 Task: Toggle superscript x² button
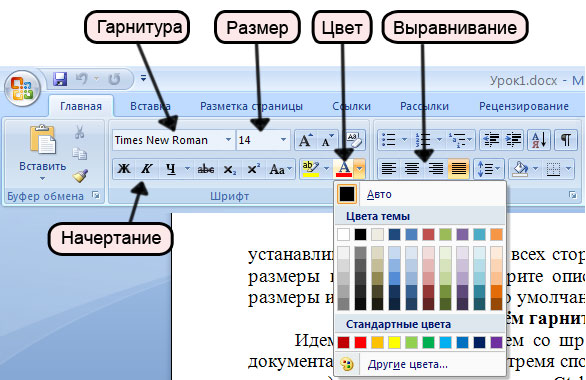pos(253,169)
